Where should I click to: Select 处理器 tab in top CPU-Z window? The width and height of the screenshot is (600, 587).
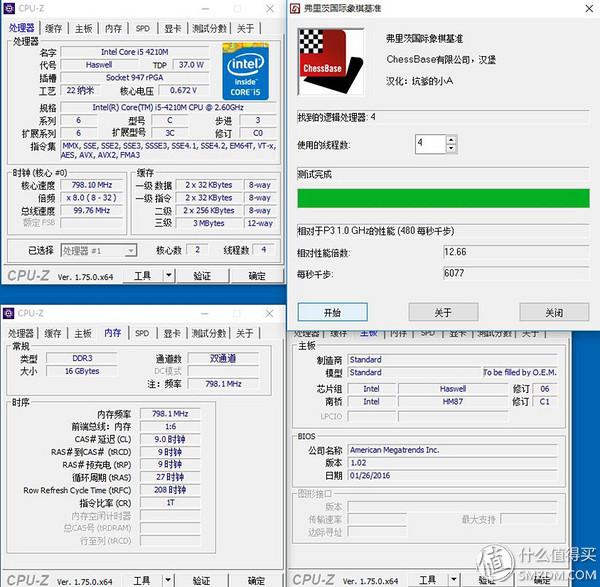(x=22, y=28)
